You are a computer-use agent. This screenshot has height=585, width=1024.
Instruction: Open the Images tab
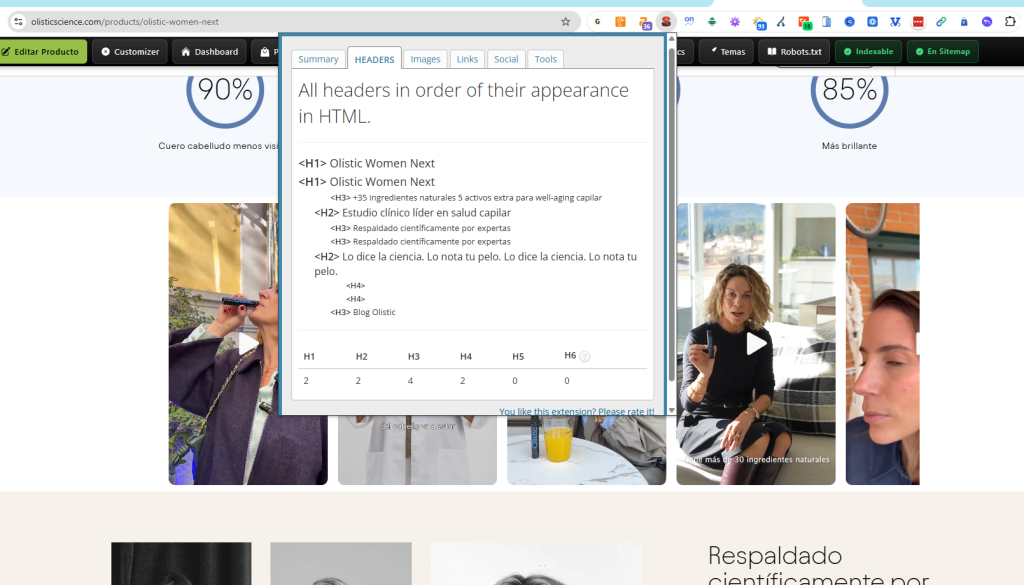click(x=425, y=59)
